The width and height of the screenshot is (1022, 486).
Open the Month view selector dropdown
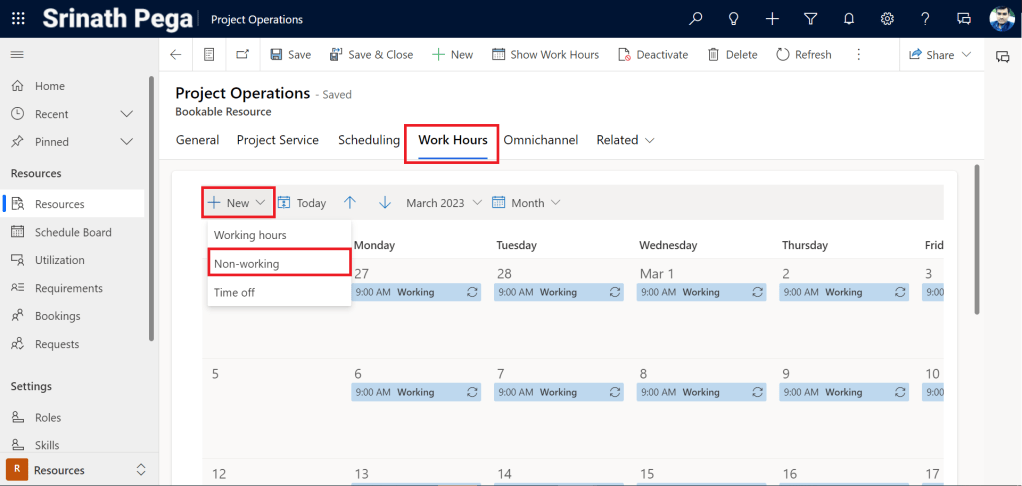point(526,203)
